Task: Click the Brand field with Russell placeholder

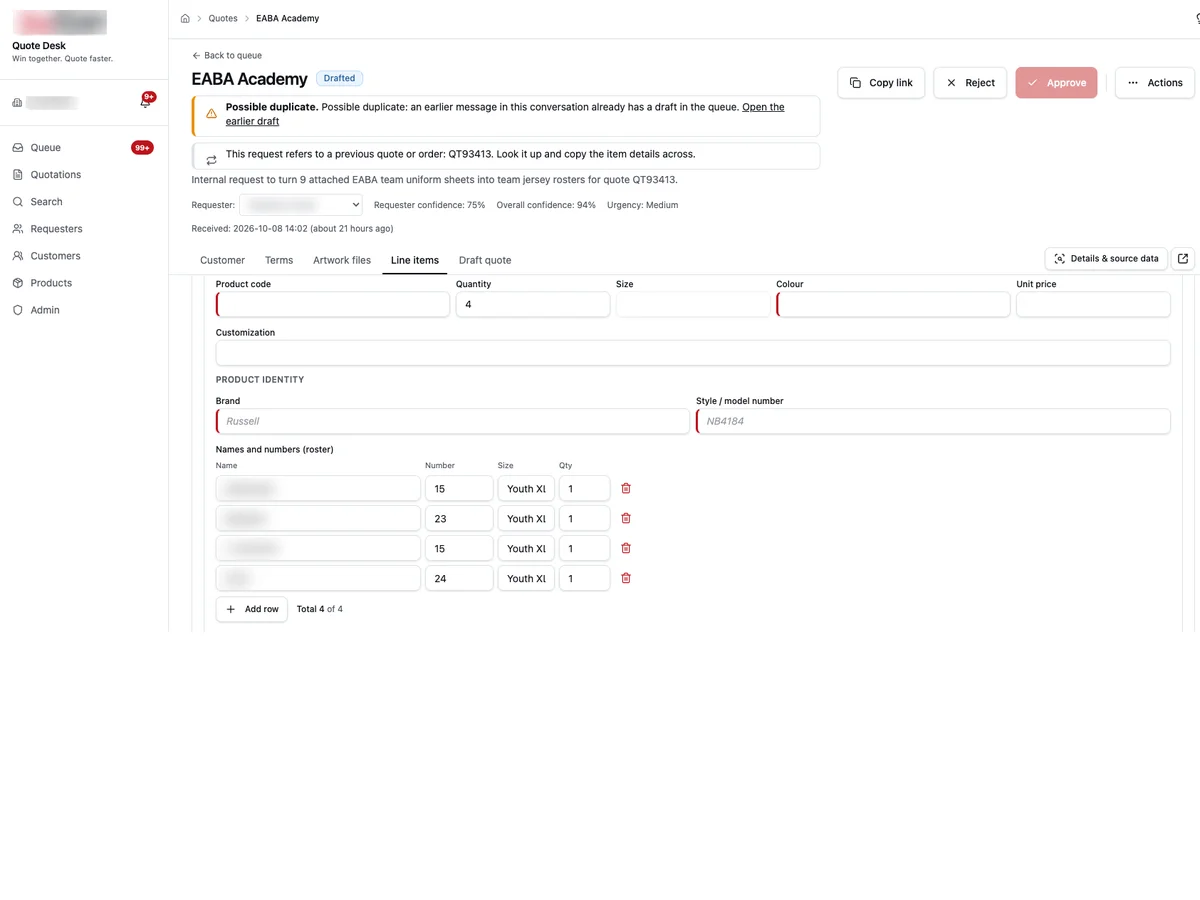Action: 453,421
